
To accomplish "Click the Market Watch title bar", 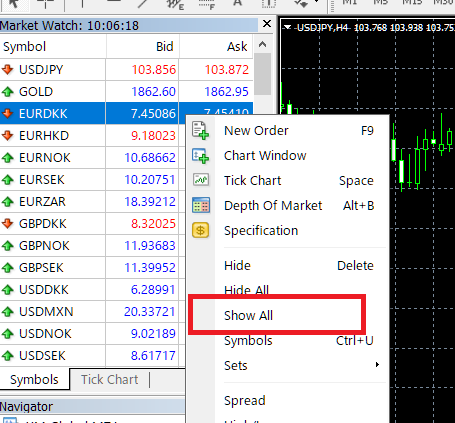I will (129, 25).
